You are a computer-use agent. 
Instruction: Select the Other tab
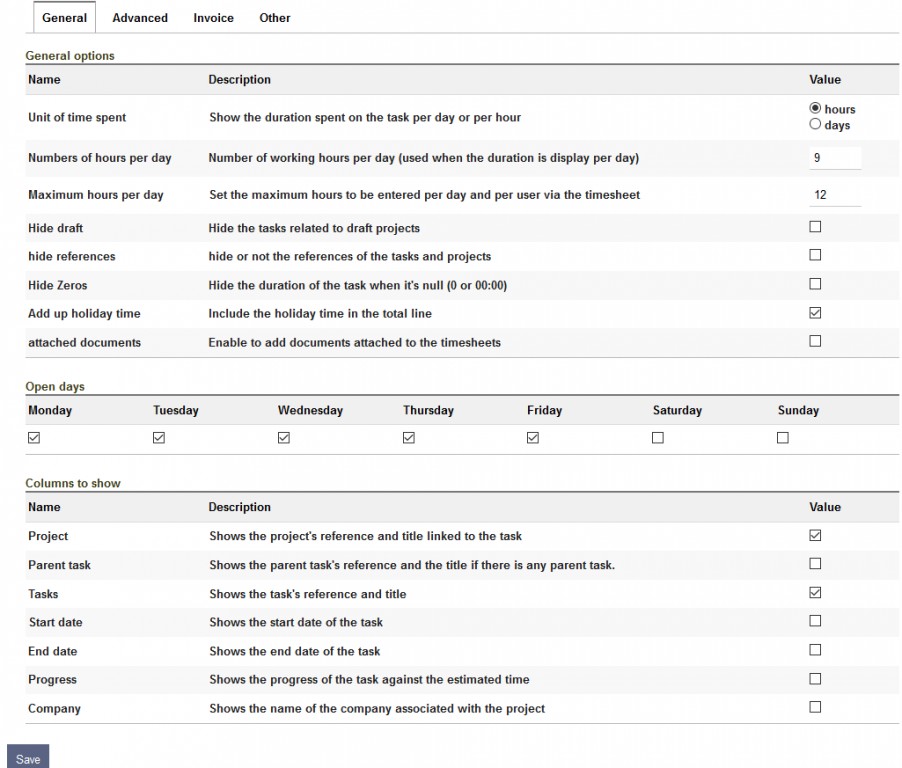tap(275, 18)
